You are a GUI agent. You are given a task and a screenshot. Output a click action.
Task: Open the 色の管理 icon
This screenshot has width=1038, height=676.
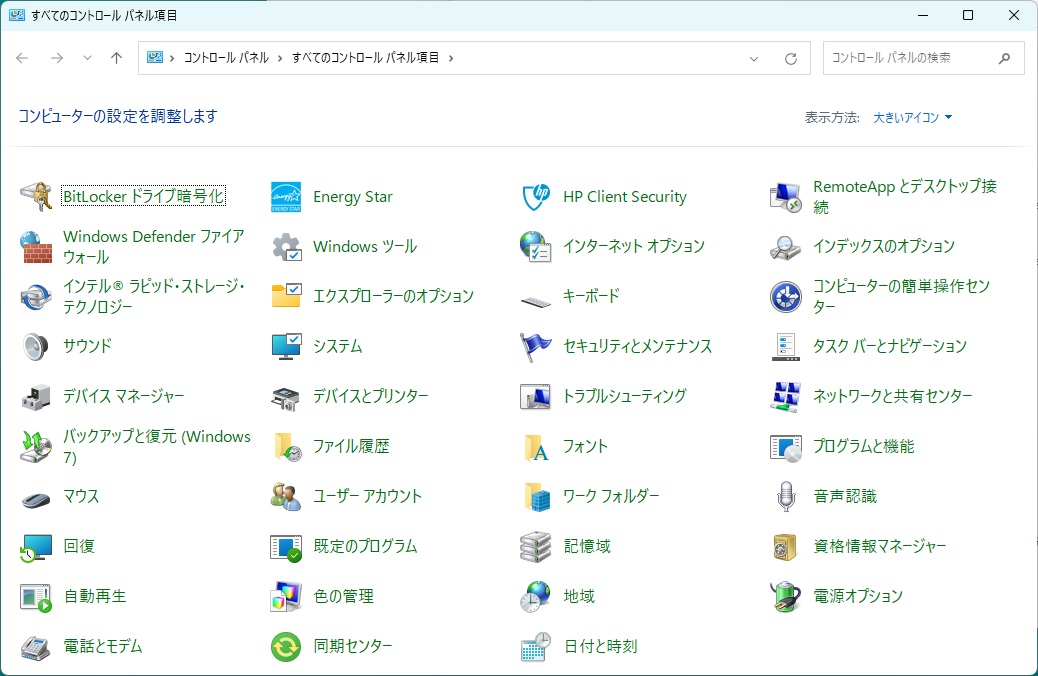(x=286, y=596)
